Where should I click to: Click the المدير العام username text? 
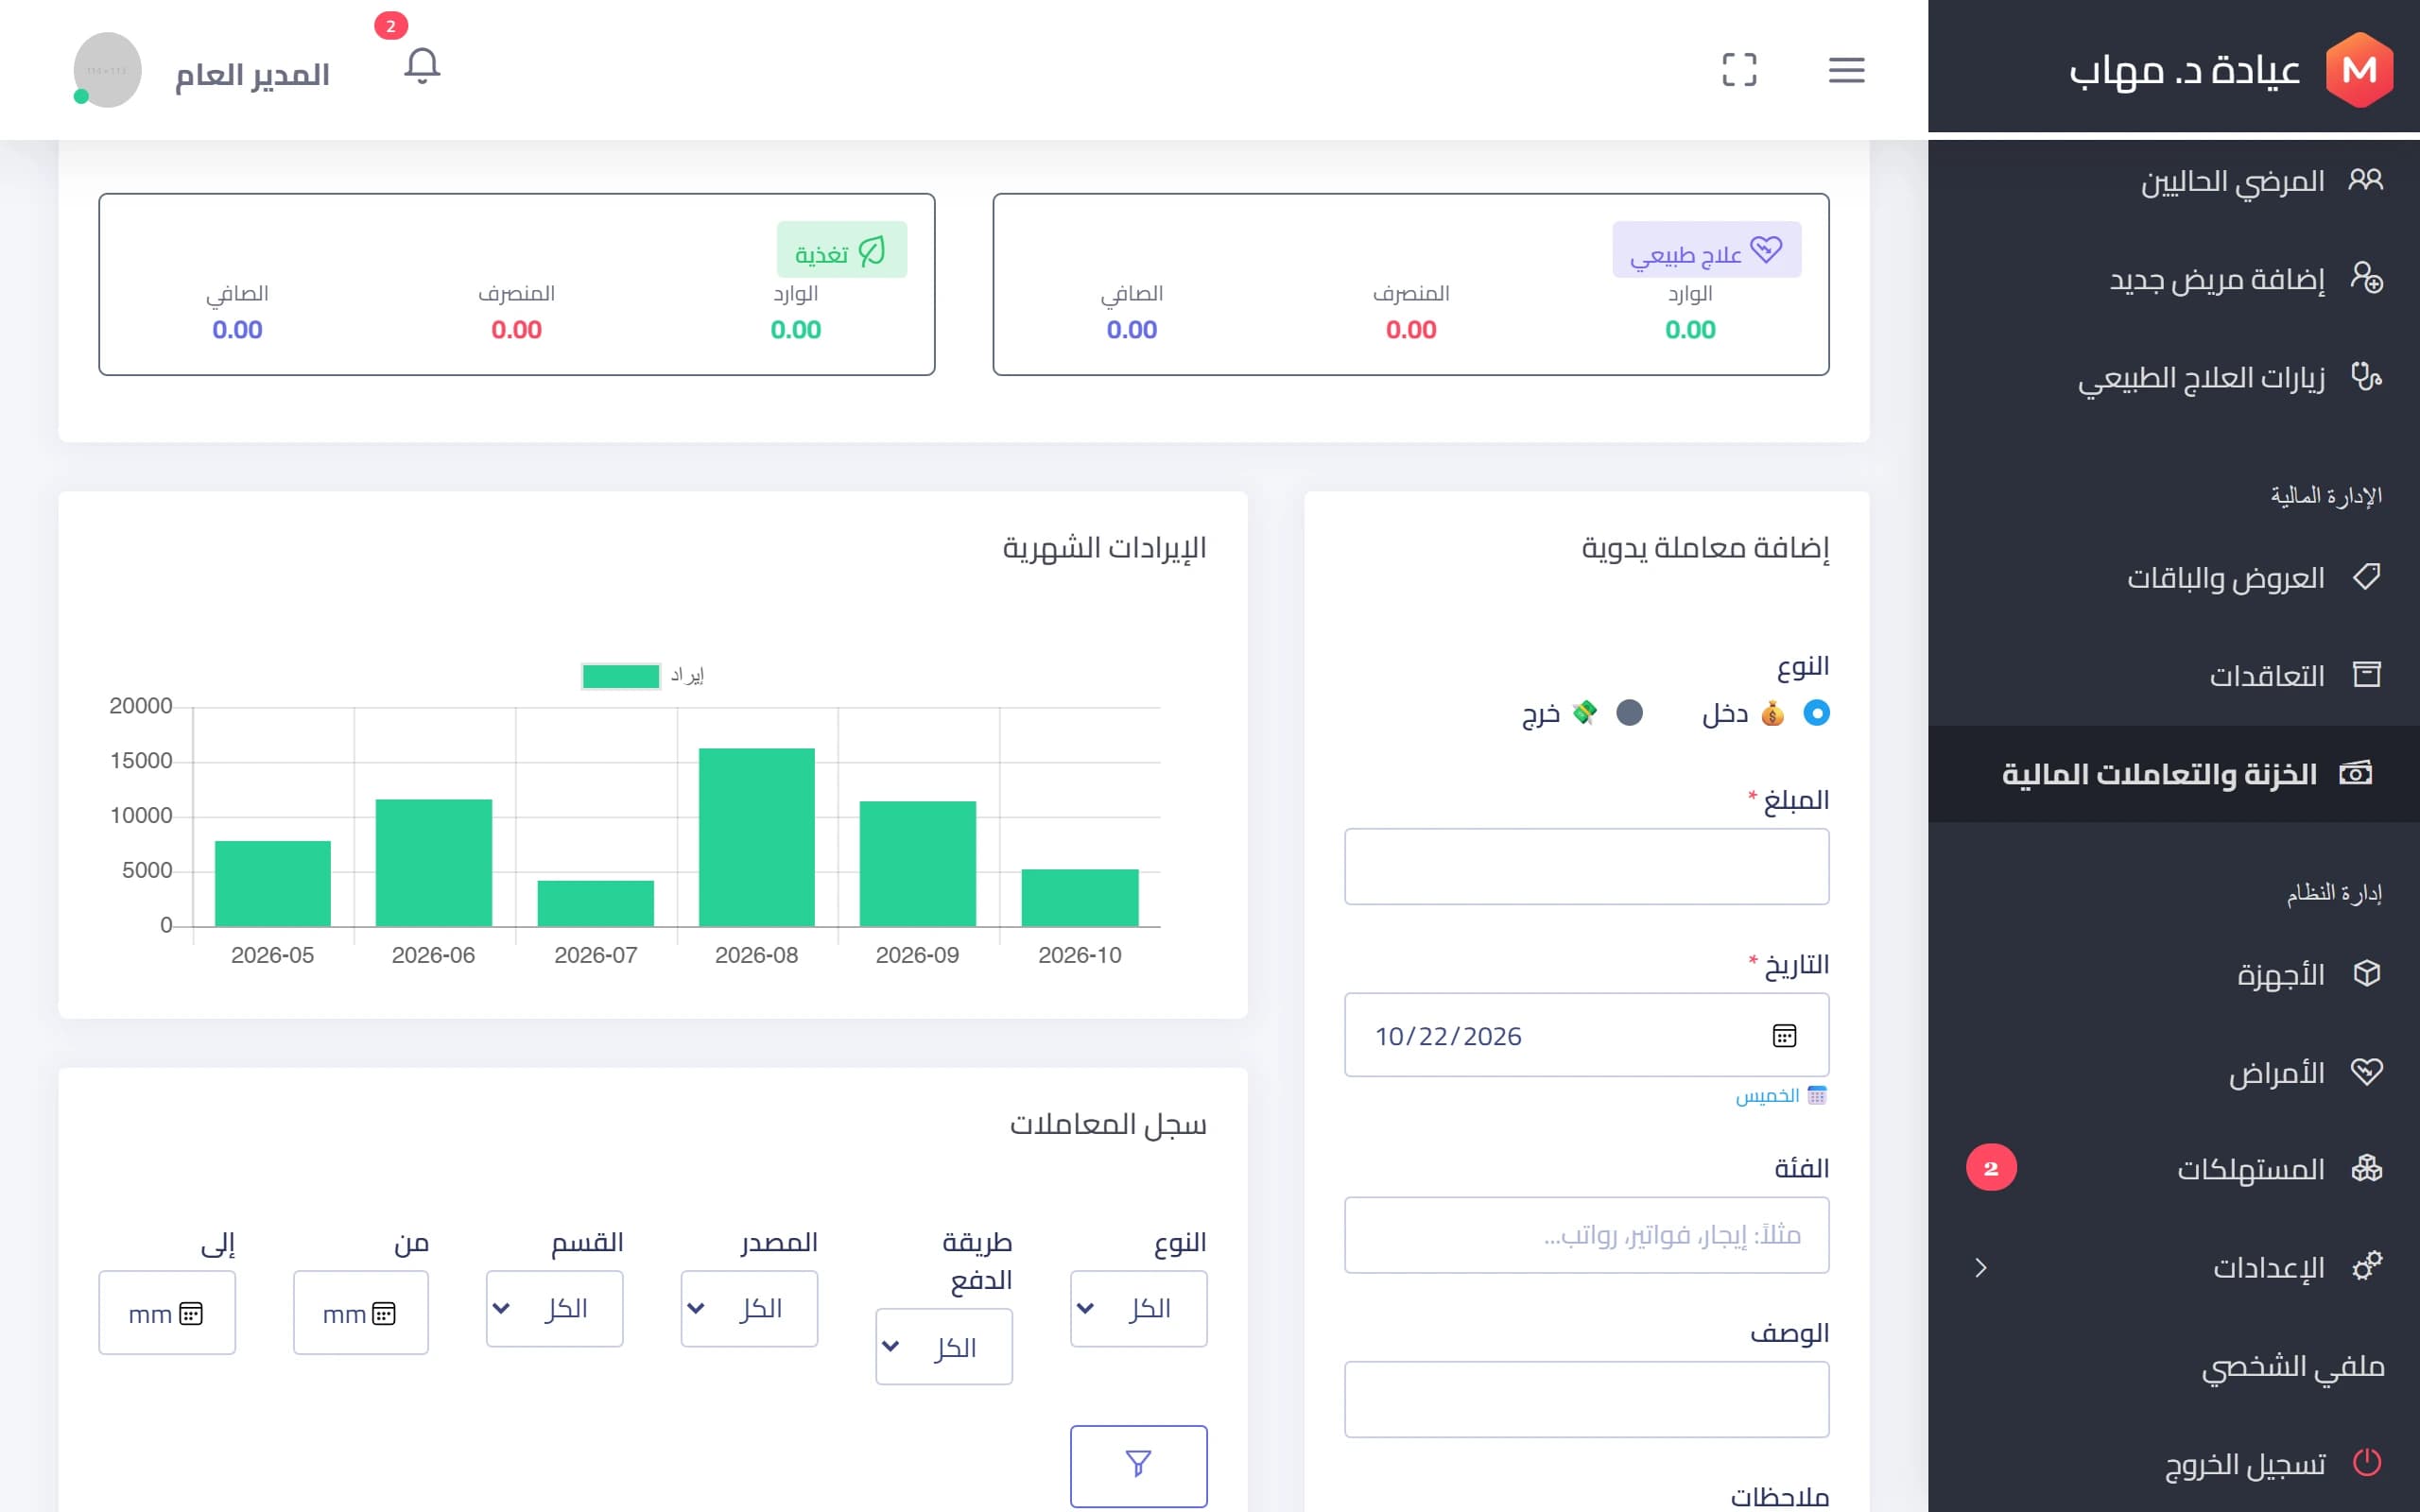click(252, 74)
